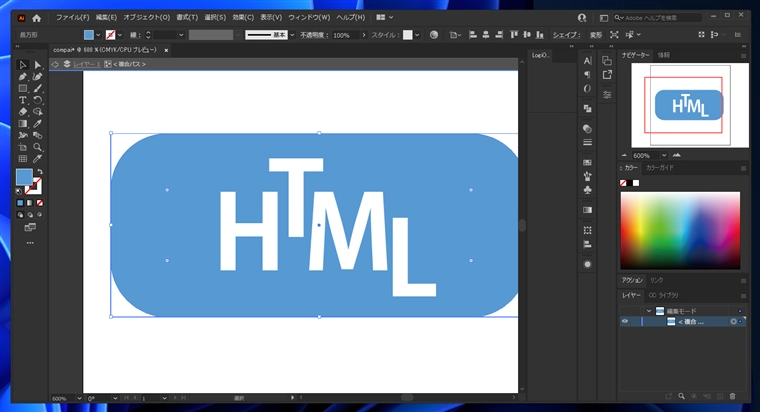Click the Transform button
The image size is (760, 412).
click(x=596, y=35)
